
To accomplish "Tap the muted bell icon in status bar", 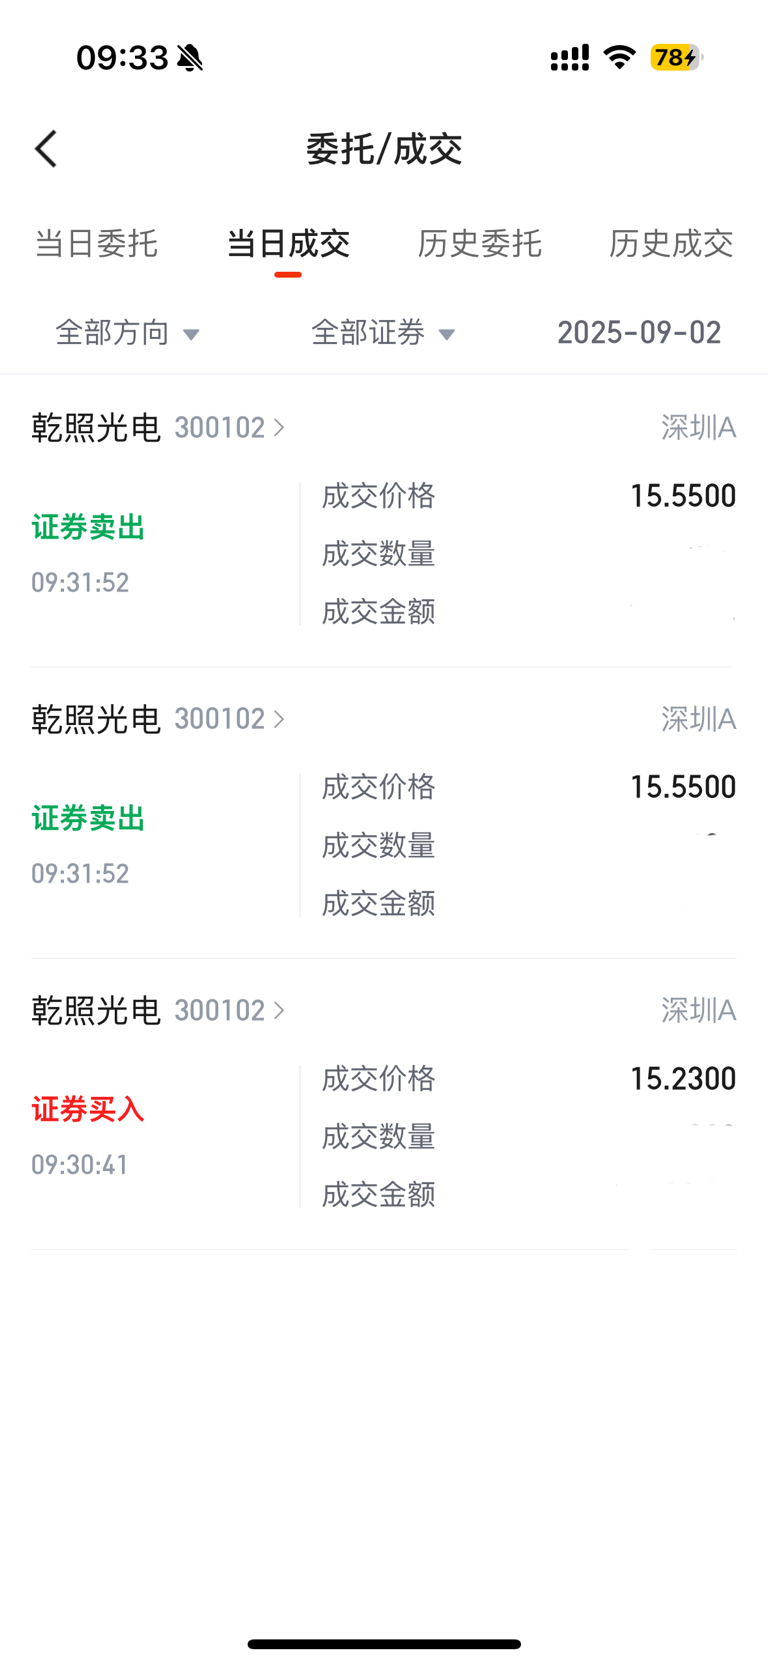I will click(189, 58).
